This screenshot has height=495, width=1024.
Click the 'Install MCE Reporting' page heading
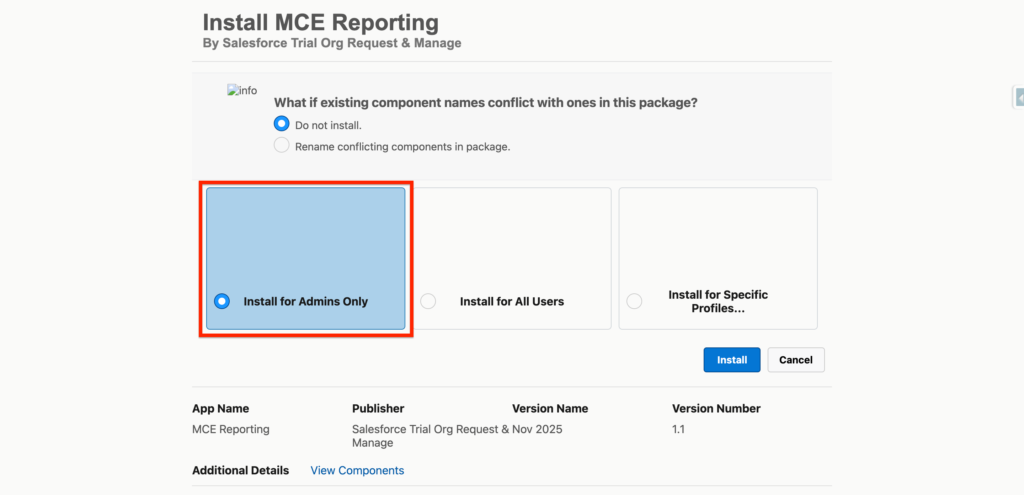(320, 22)
